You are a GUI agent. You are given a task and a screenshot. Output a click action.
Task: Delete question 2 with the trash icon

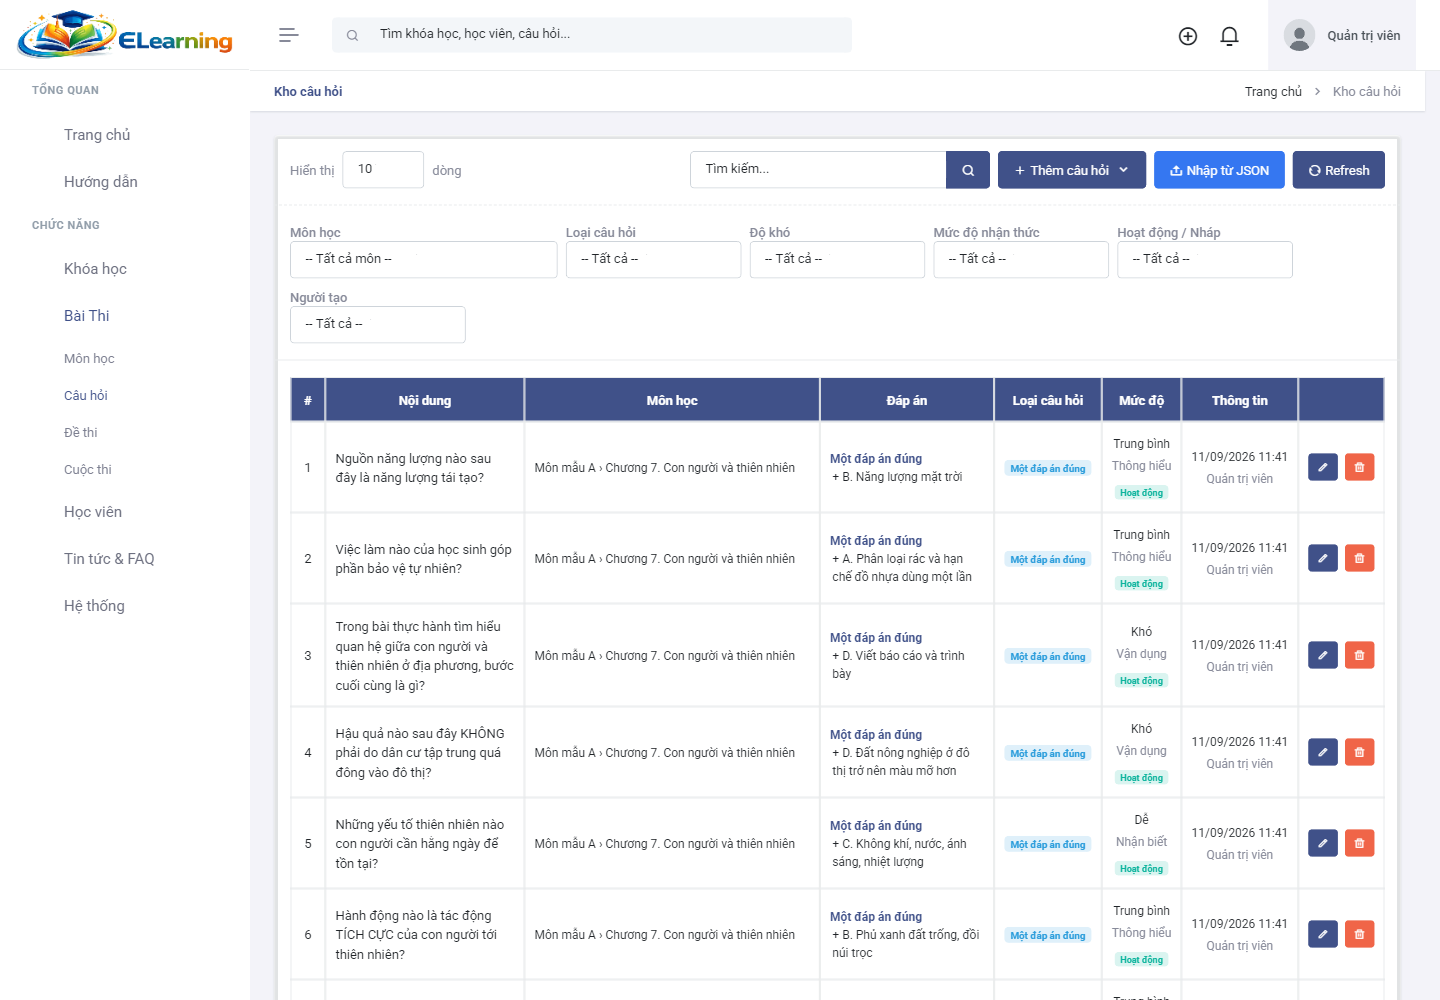tap(1359, 558)
